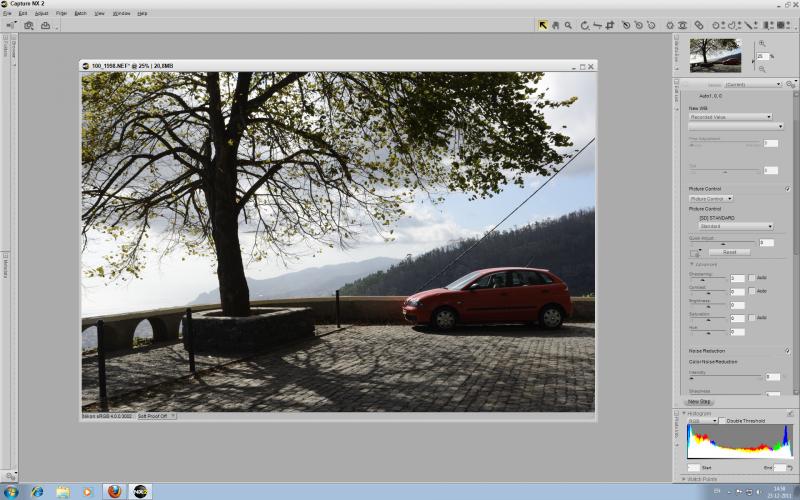The image size is (800, 500).
Task: Click the Open in Browser toolbar icon
Action: [11, 25]
